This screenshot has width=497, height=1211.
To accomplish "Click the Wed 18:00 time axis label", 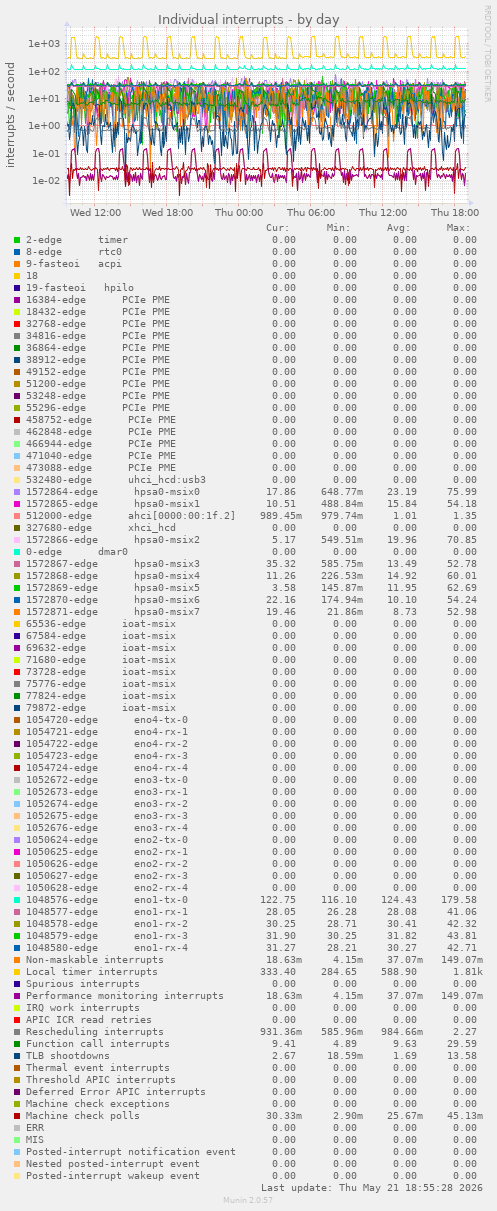I will coord(167,212).
